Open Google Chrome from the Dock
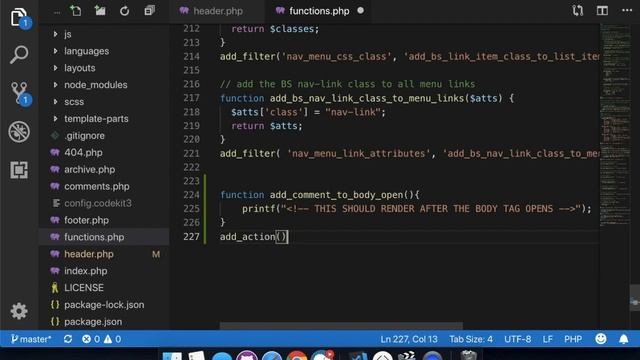640x360 pixels. [297, 355]
